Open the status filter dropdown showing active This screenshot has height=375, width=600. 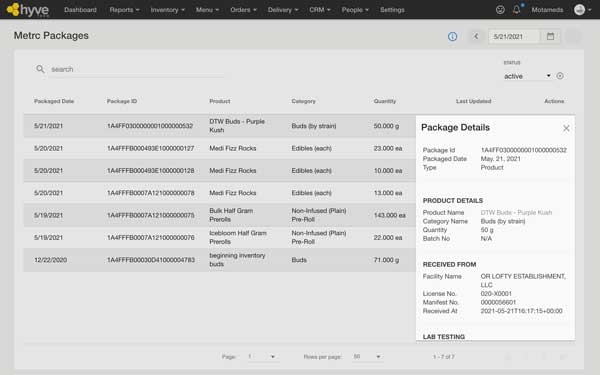click(x=527, y=76)
